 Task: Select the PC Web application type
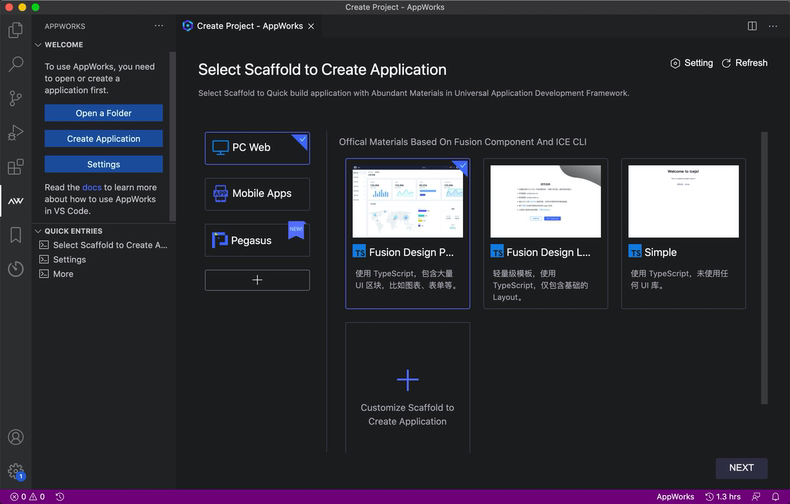coord(257,148)
